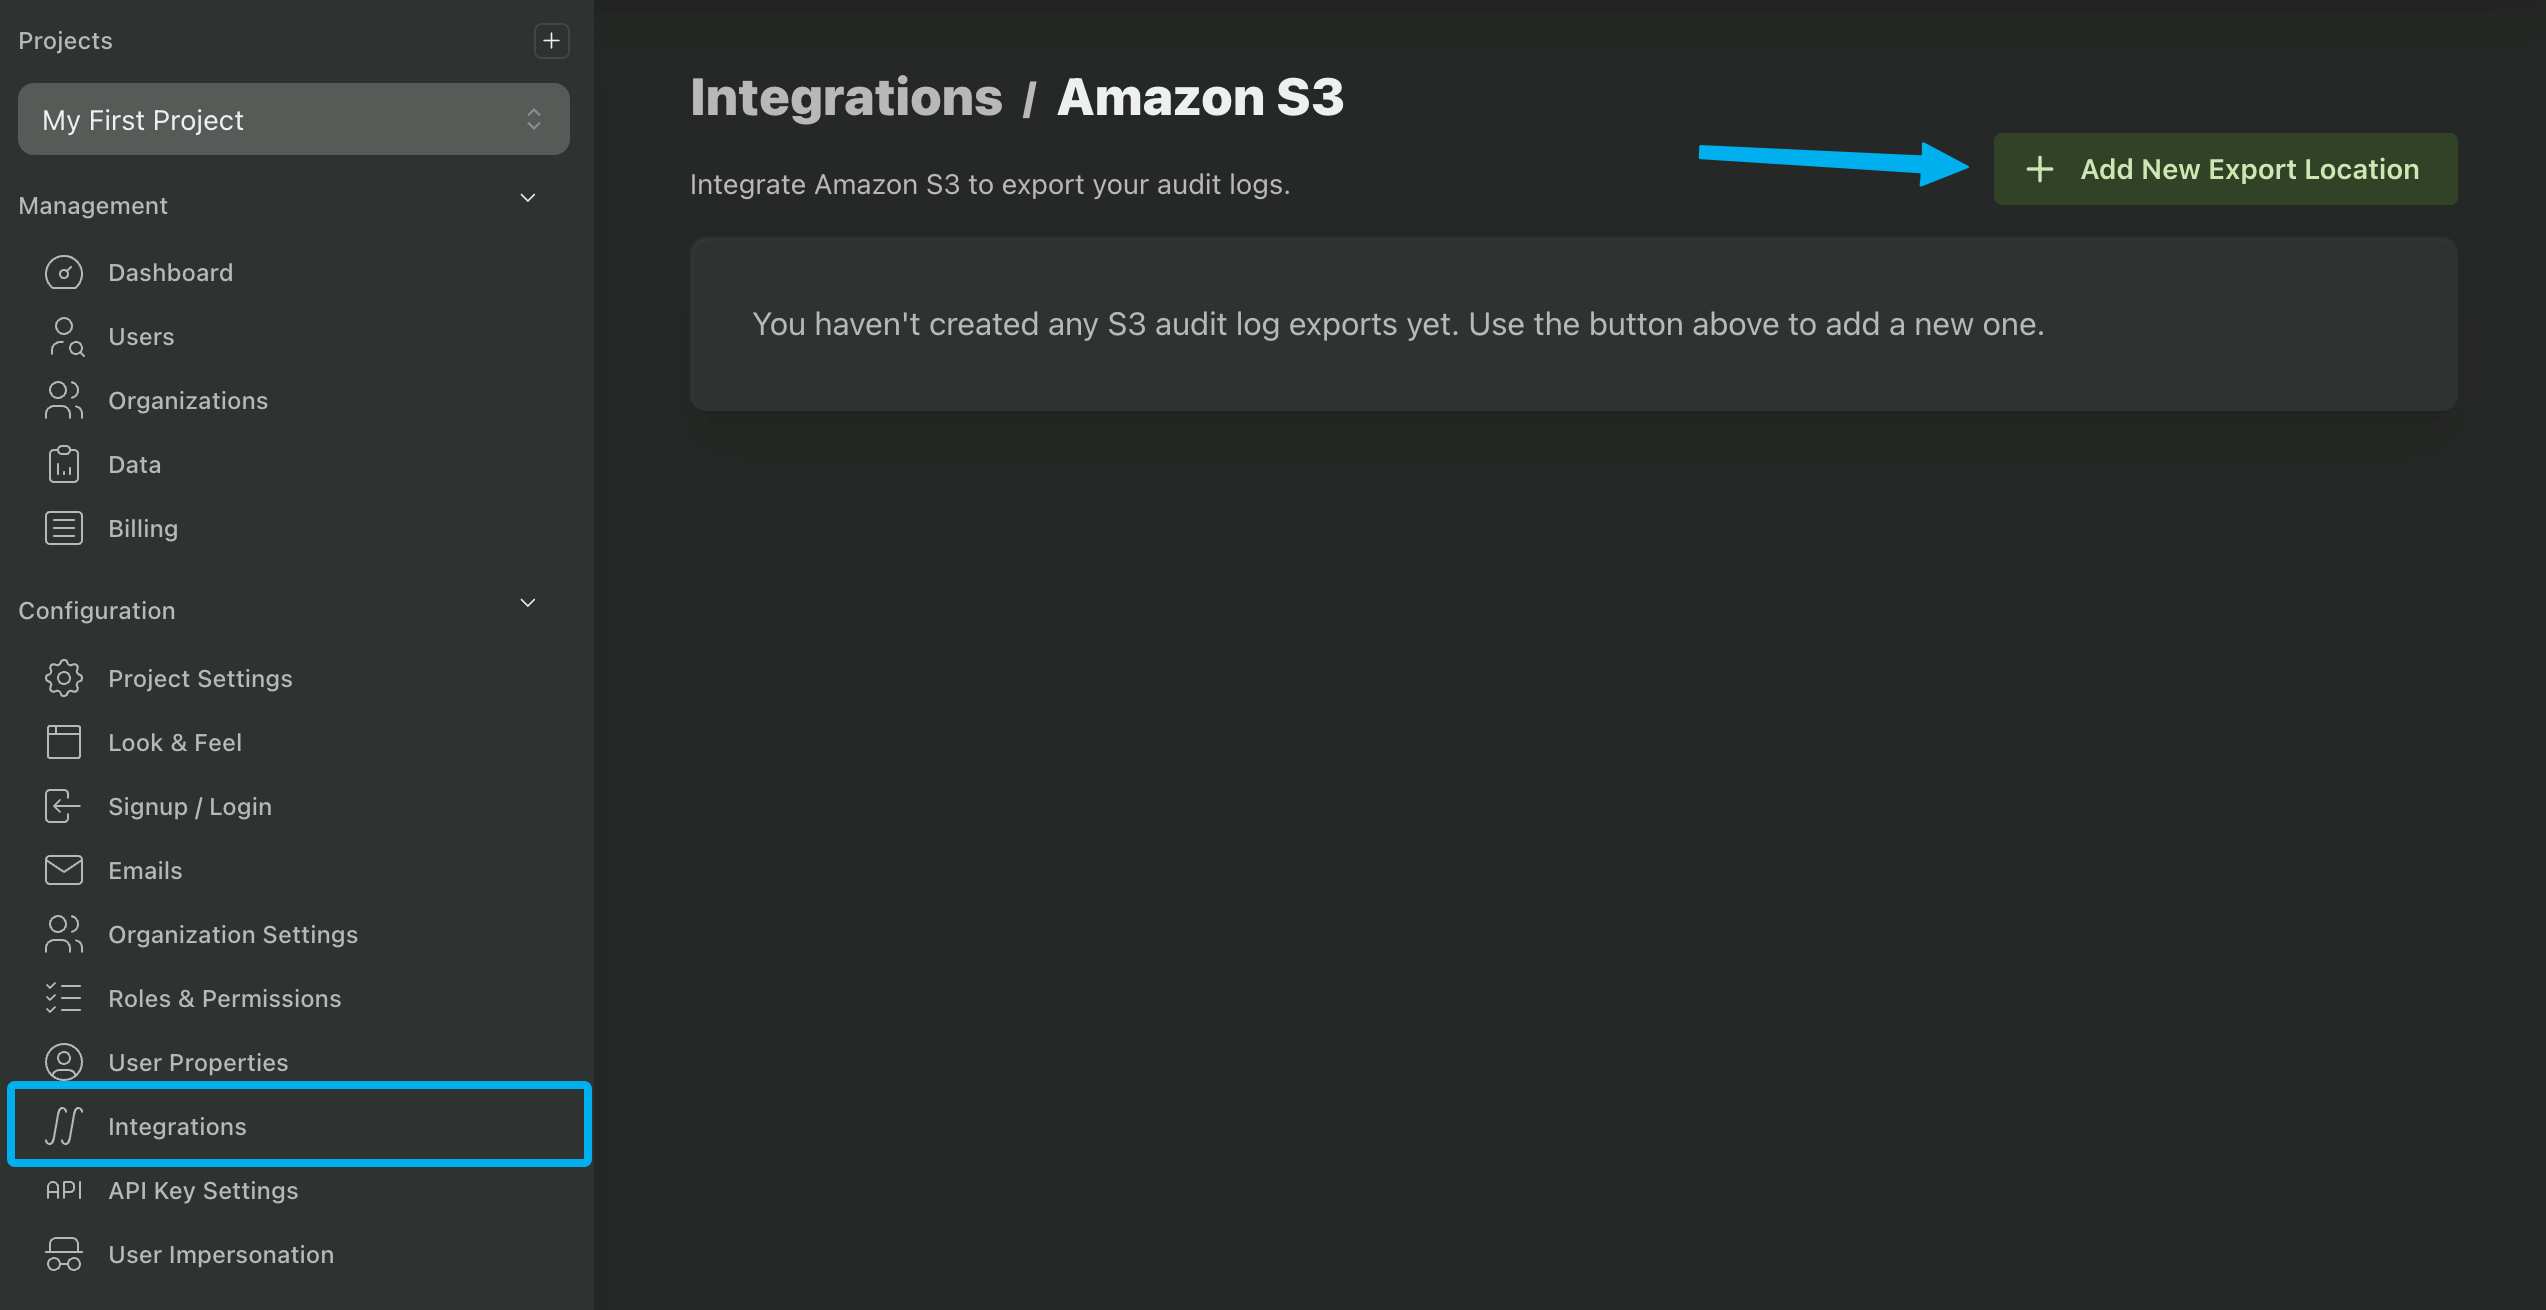The width and height of the screenshot is (2546, 1310).
Task: Open Project Settings gear icon
Action: pos(64,678)
